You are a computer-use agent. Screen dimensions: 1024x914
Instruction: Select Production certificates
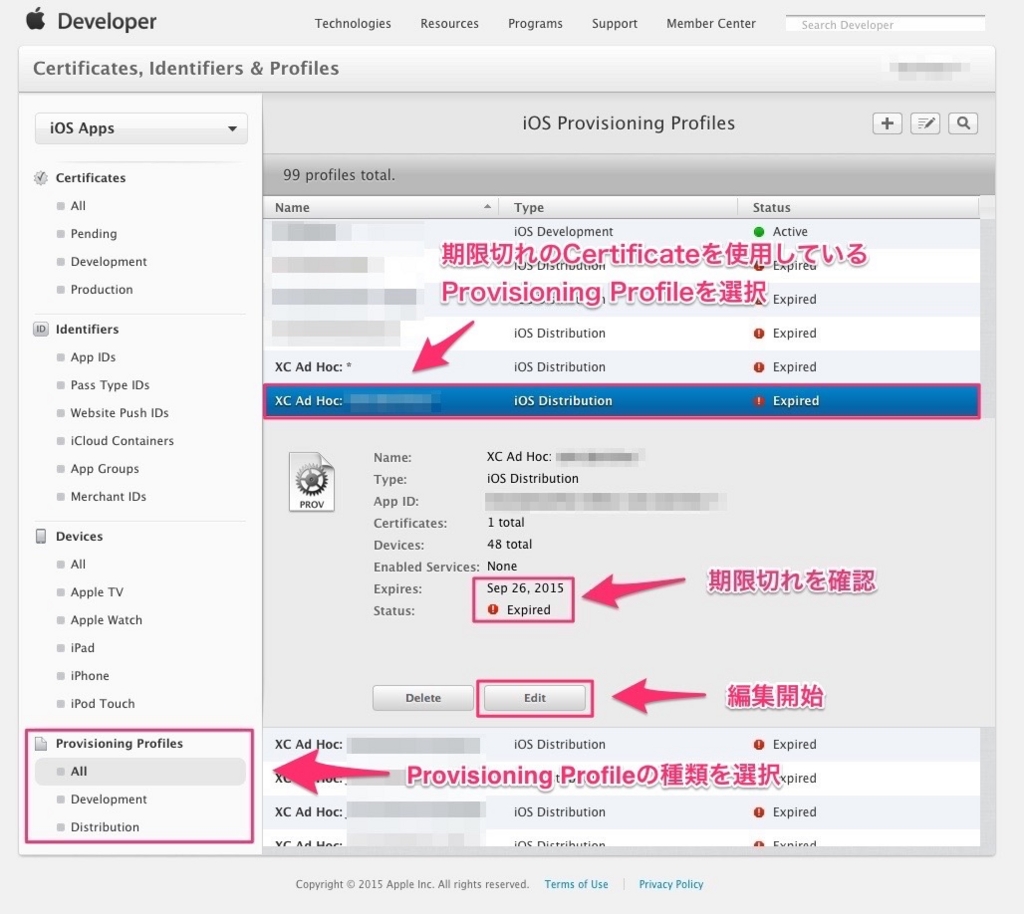click(101, 290)
